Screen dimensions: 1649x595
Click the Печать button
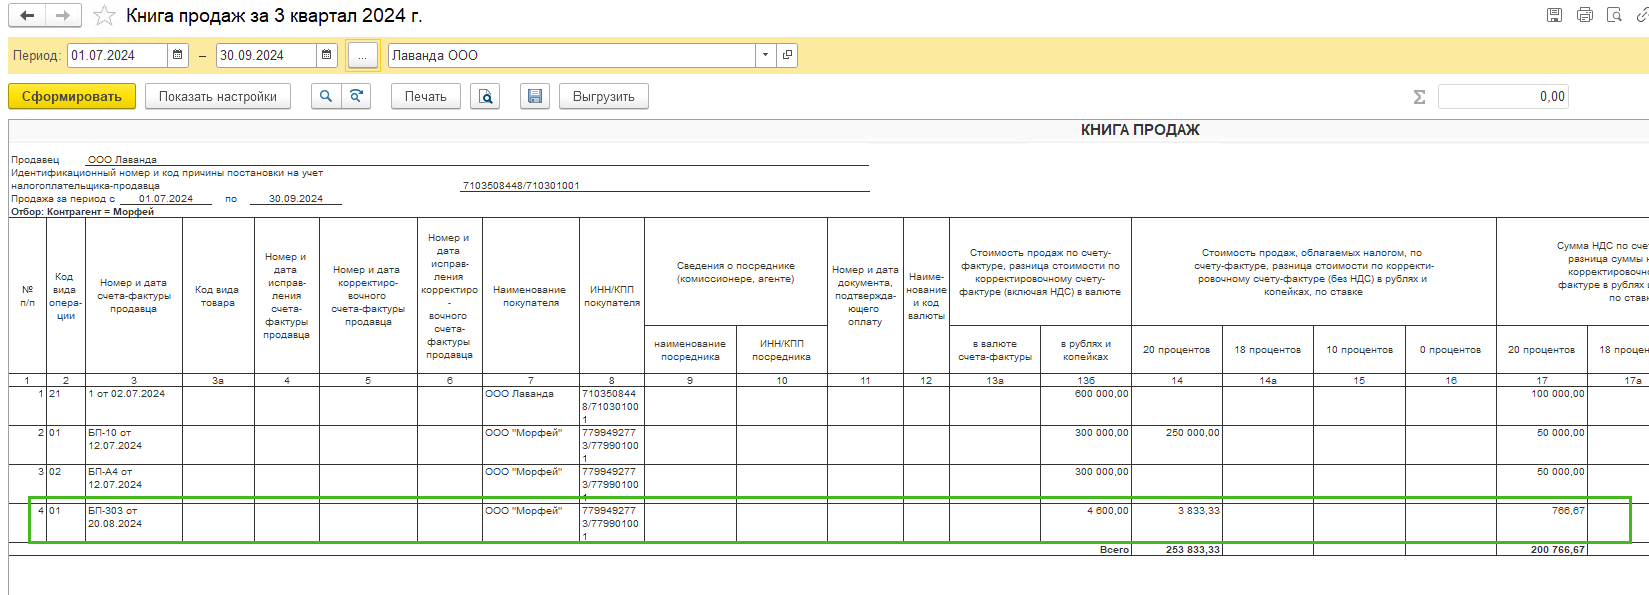[x=426, y=96]
